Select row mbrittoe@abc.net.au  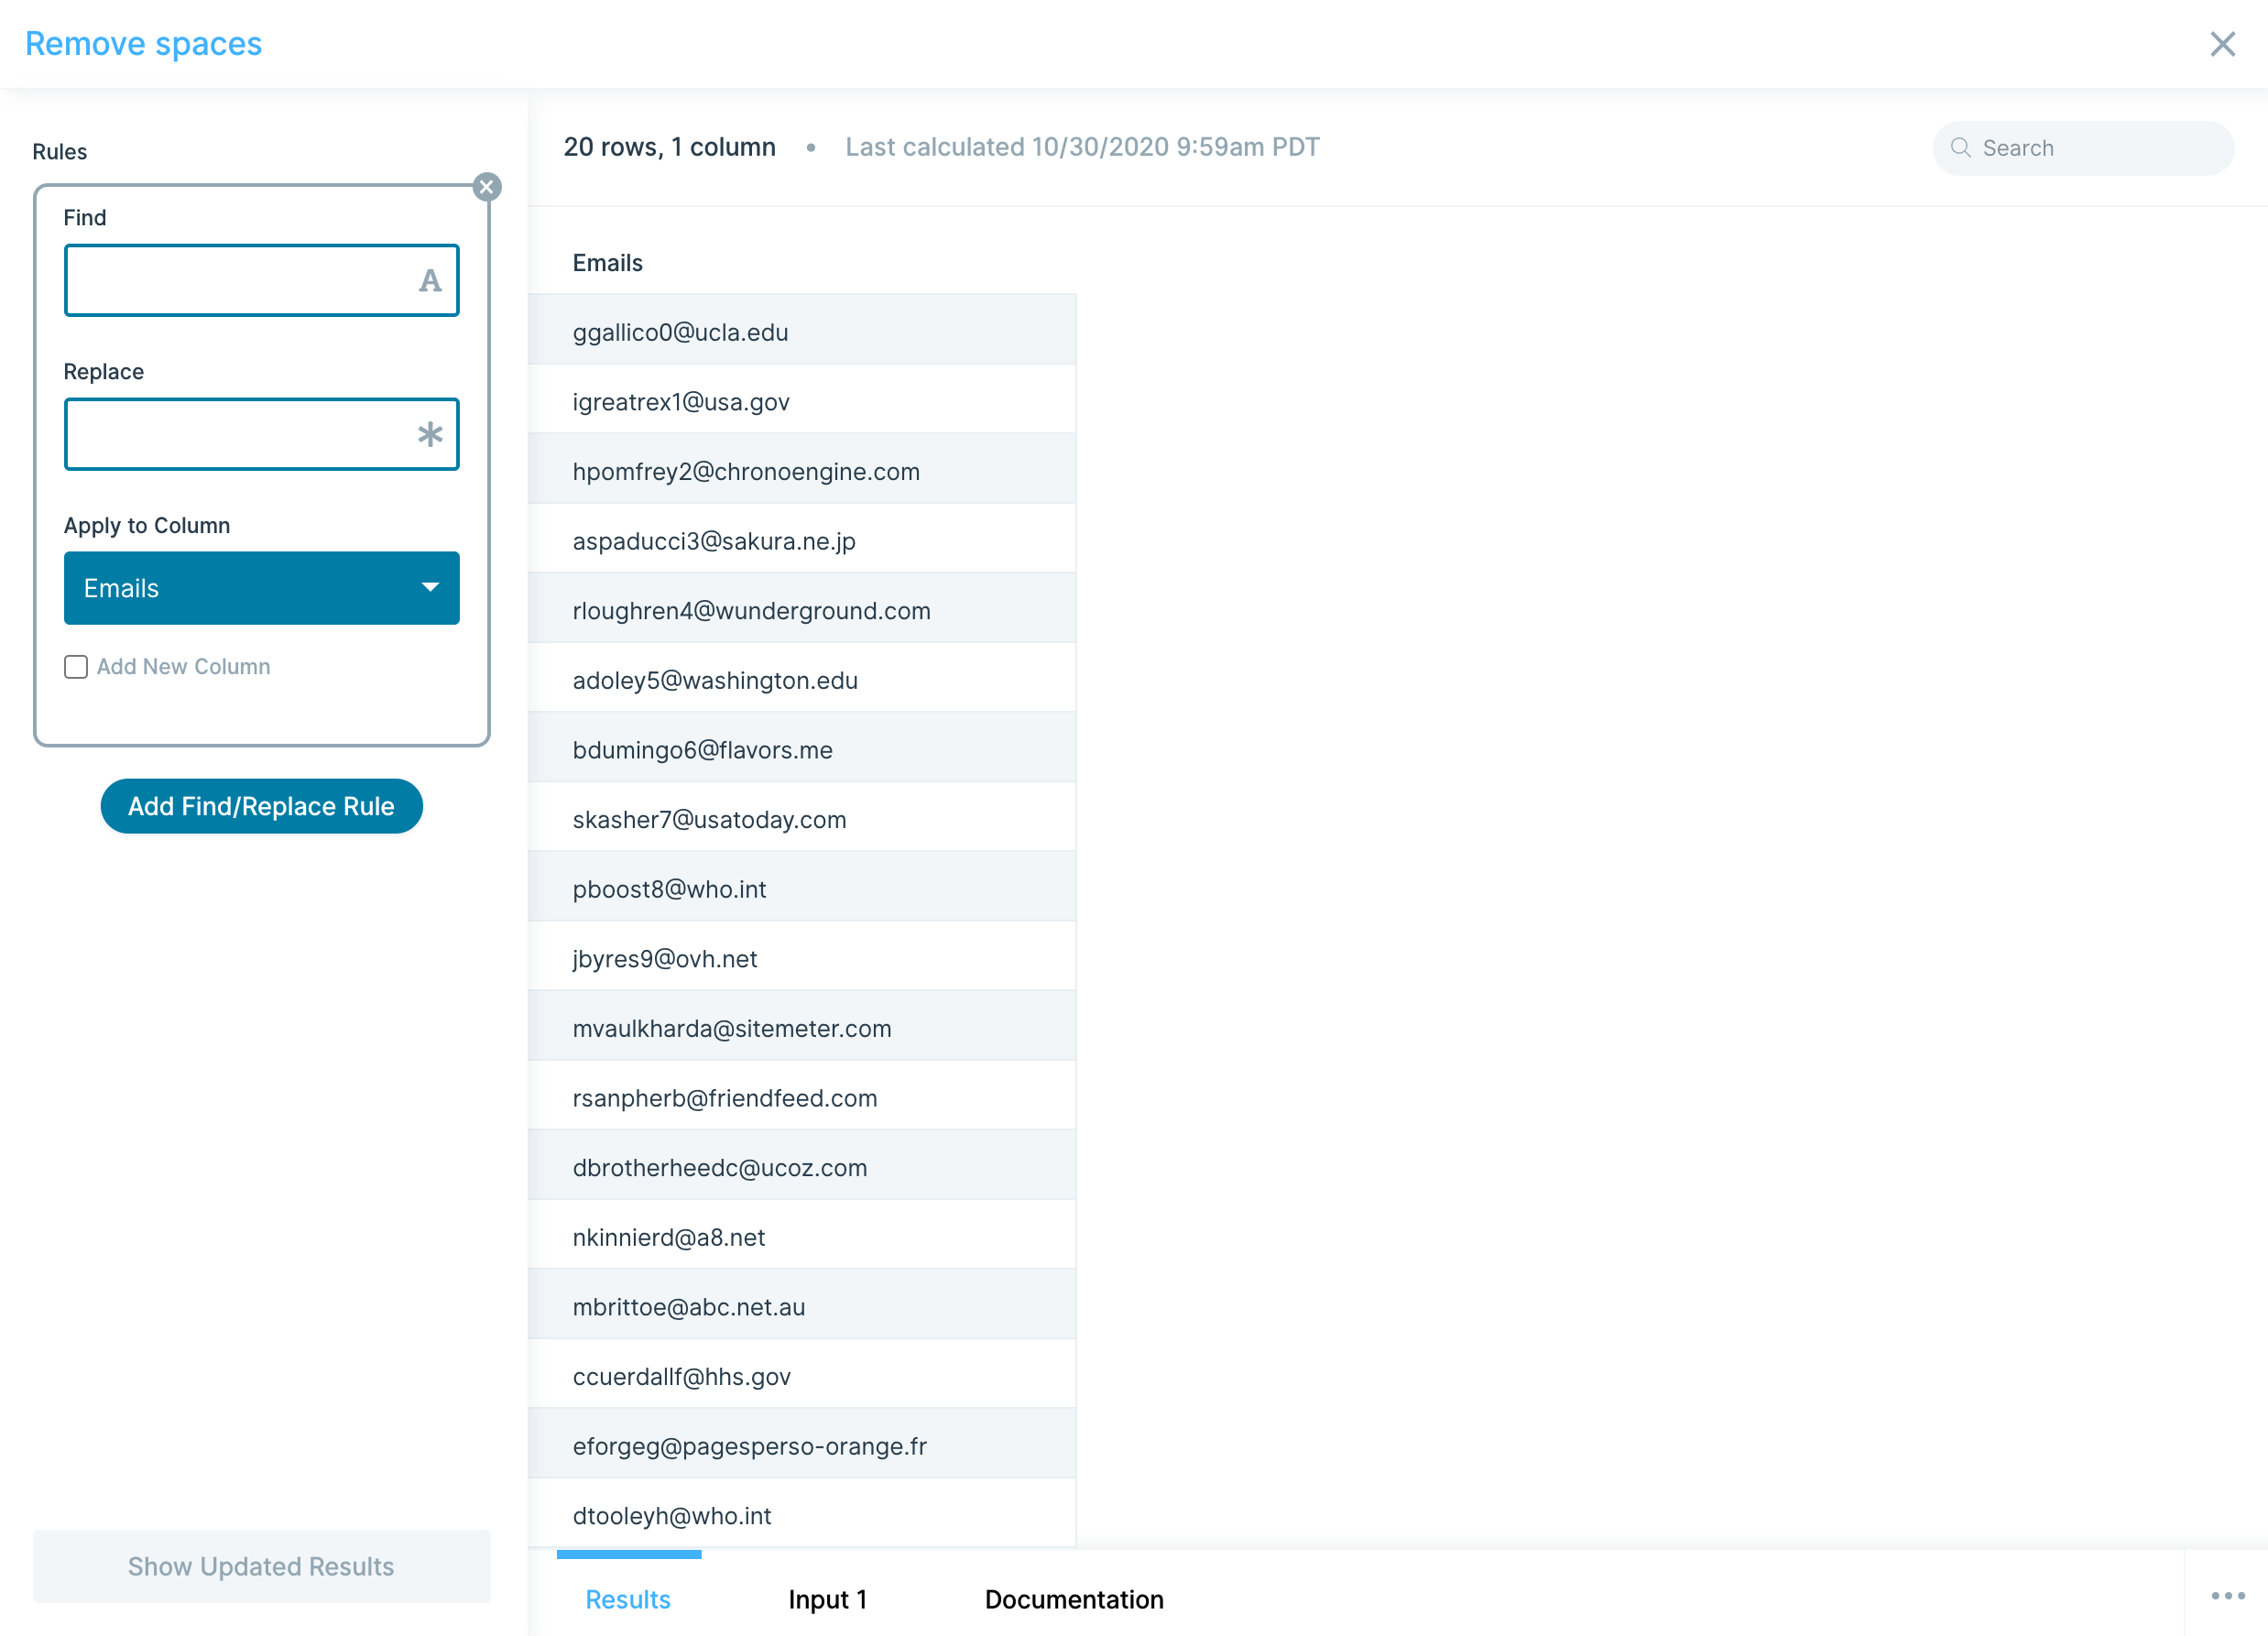(x=802, y=1304)
